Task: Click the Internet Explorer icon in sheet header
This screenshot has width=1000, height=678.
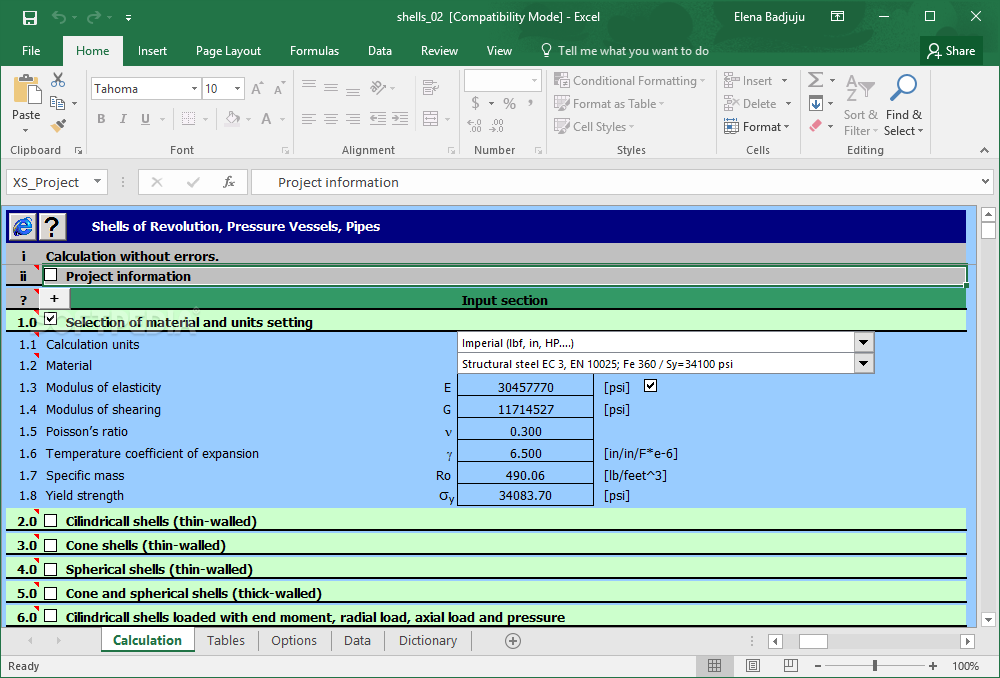Action: coord(23,226)
